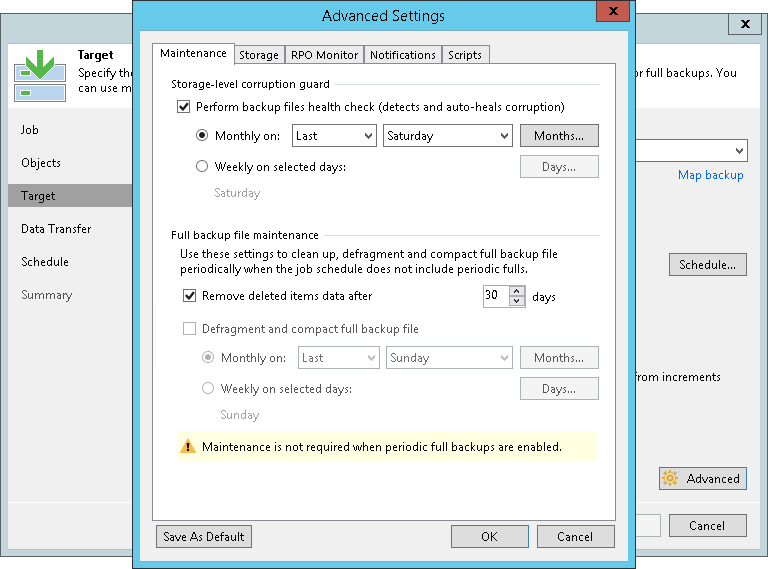Open the Saturday day dropdown
The image size is (768, 569).
(448, 136)
